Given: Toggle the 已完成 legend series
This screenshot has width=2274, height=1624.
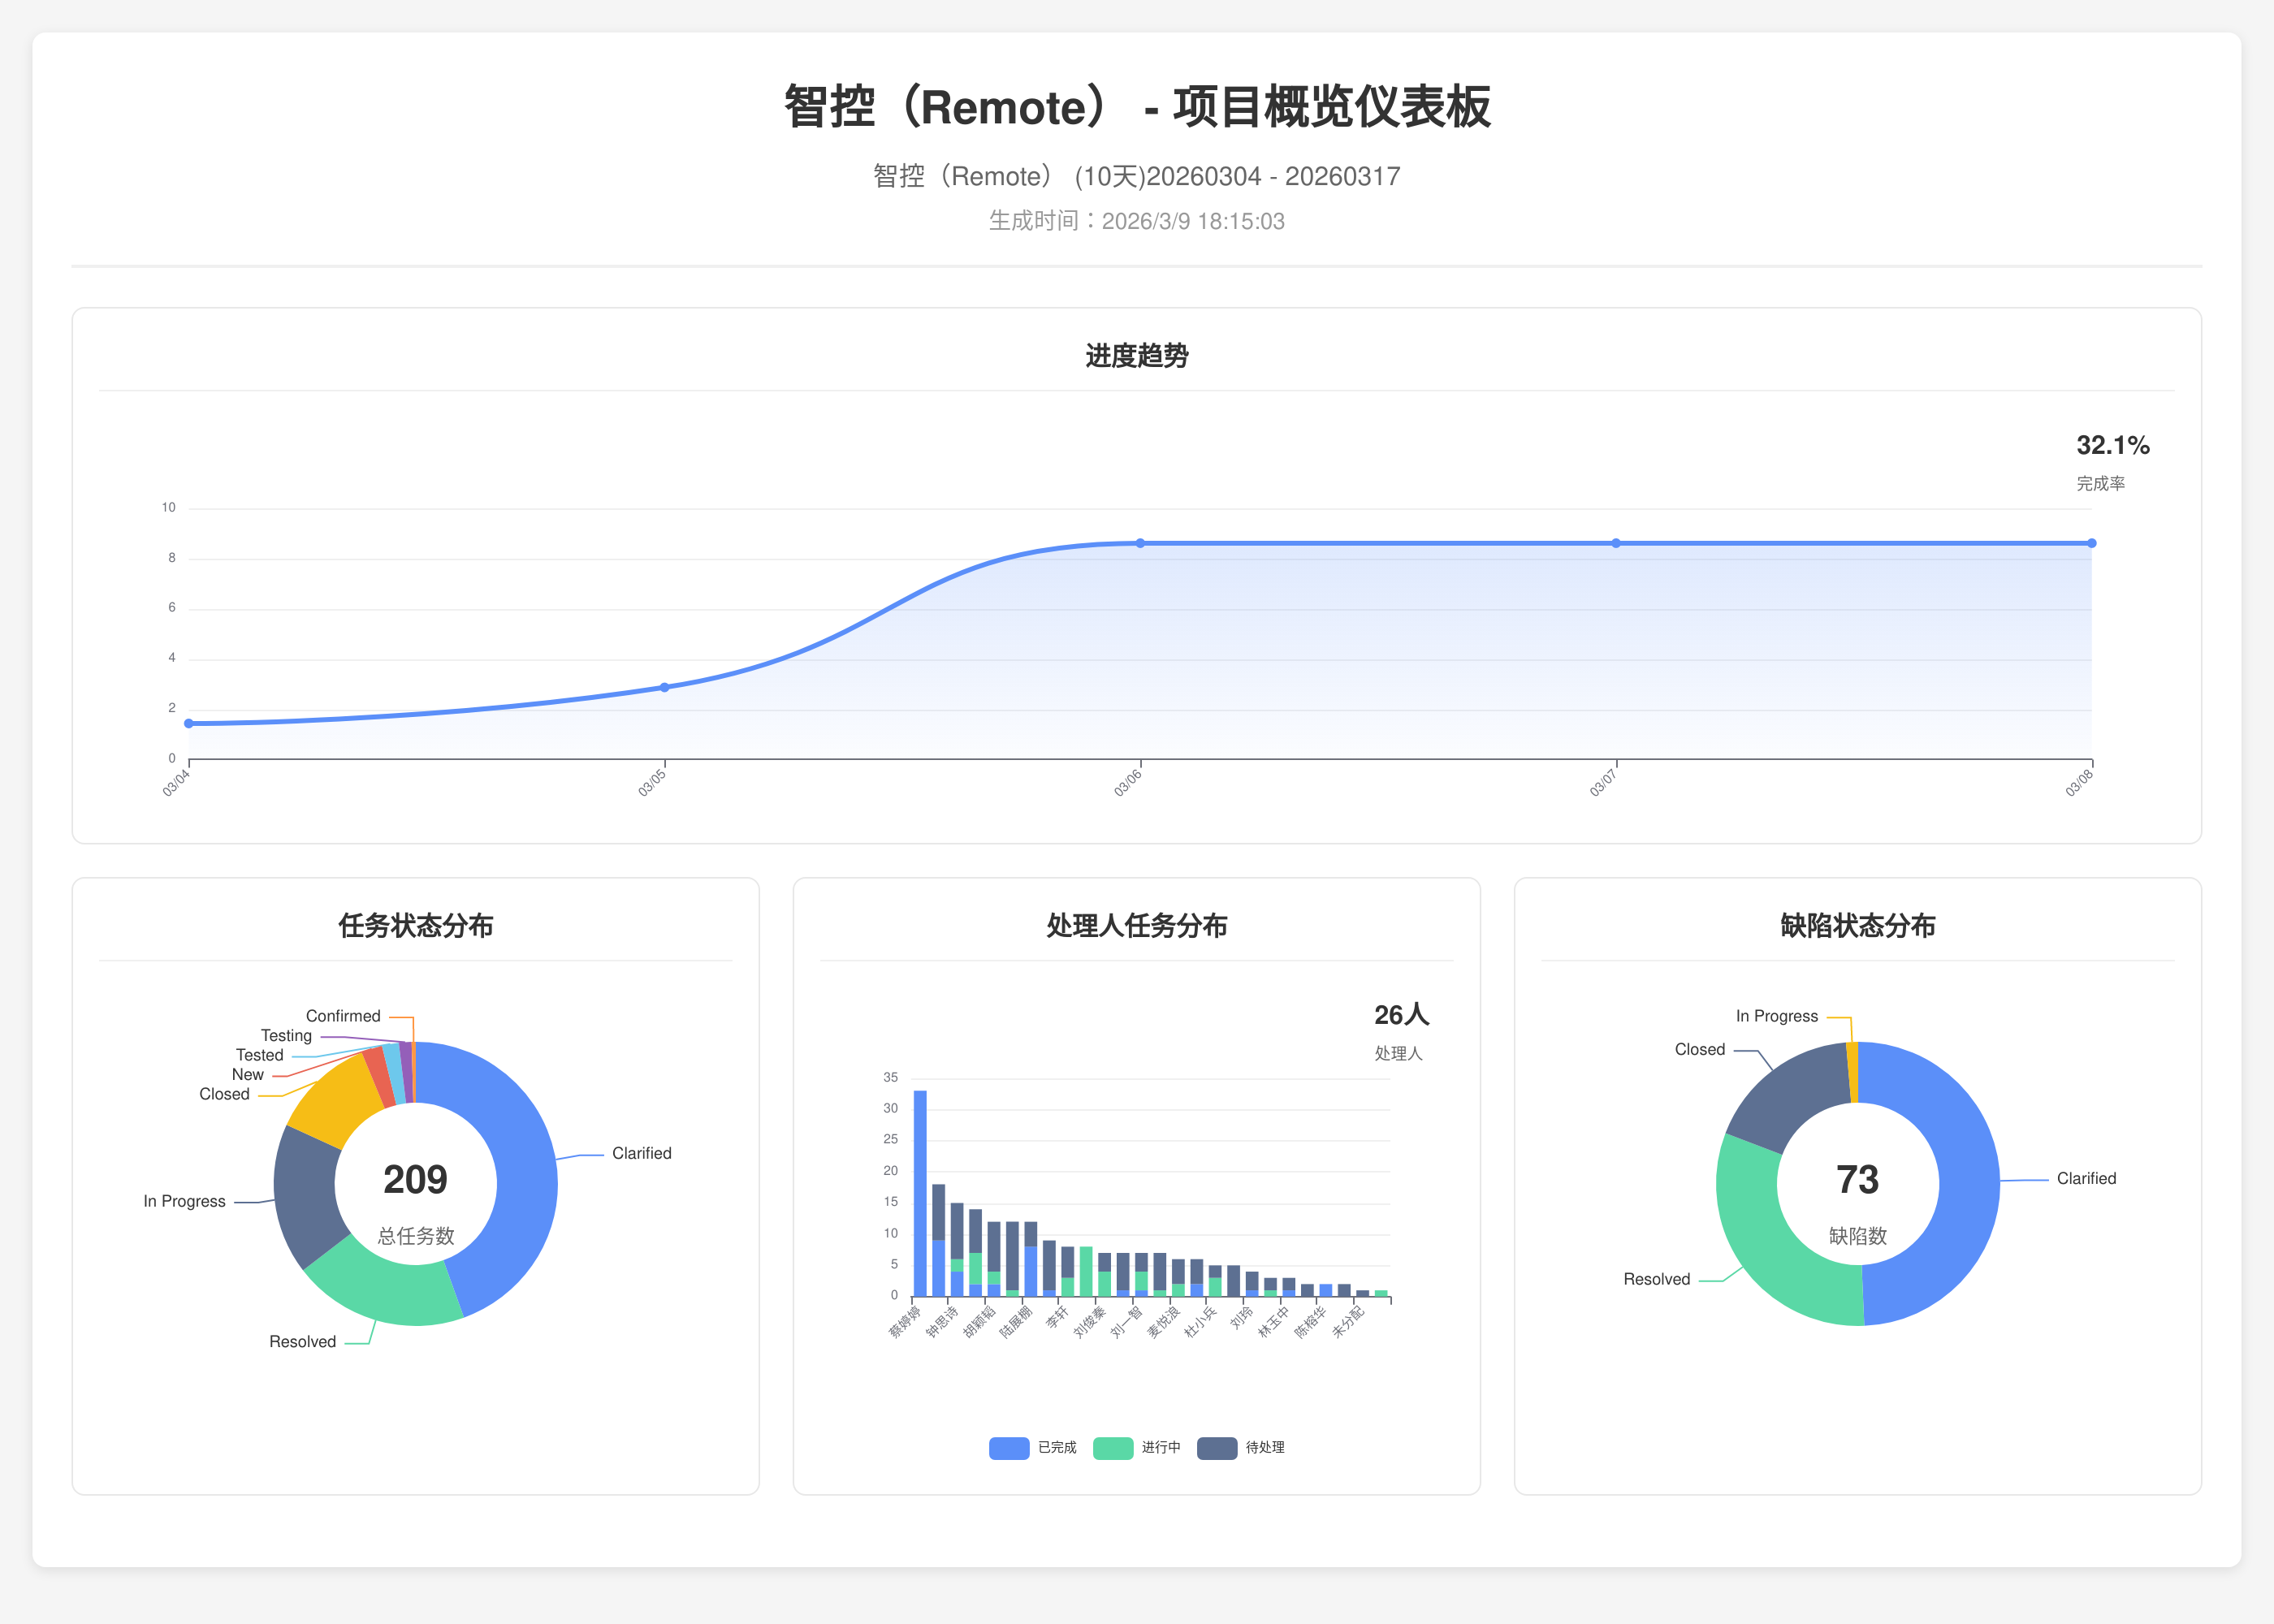Looking at the screenshot, I should 1056,1447.
